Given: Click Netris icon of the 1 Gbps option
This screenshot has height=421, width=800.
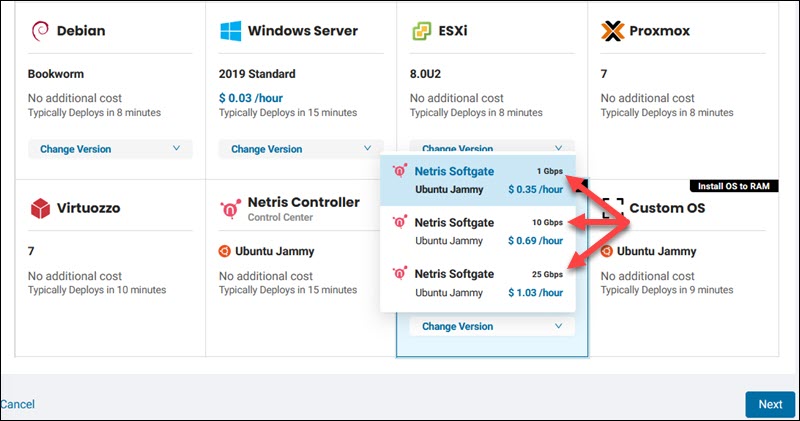Looking at the screenshot, I should tap(399, 171).
